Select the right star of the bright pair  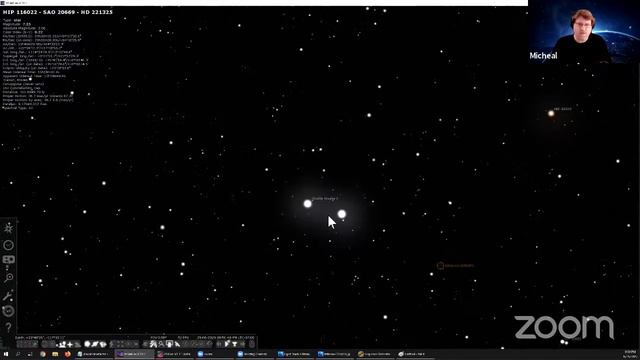[x=342, y=214]
